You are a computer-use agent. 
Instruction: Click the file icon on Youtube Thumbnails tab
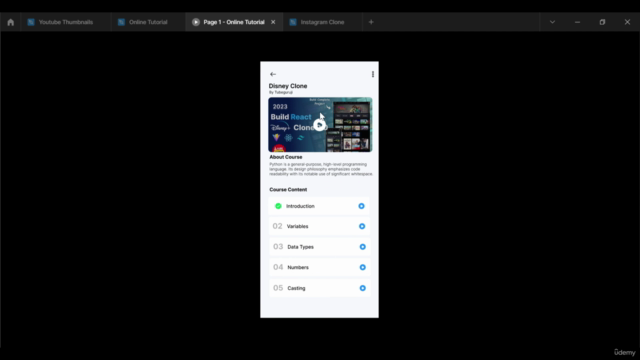coord(31,22)
